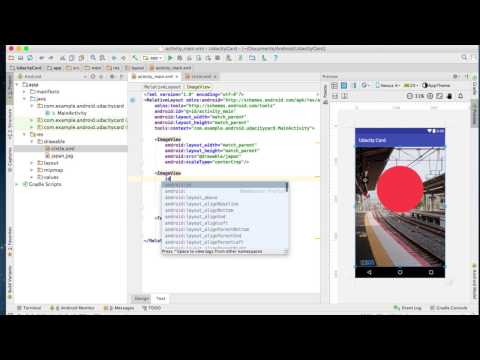Open the TODO tool window
Screen dimensions: 480x360
pos(152,308)
